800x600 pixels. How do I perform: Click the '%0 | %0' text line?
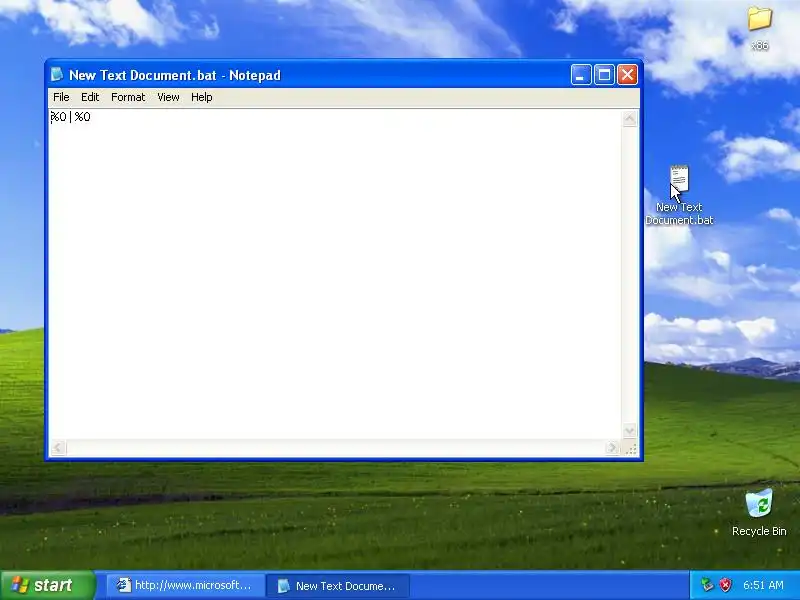tap(71, 117)
